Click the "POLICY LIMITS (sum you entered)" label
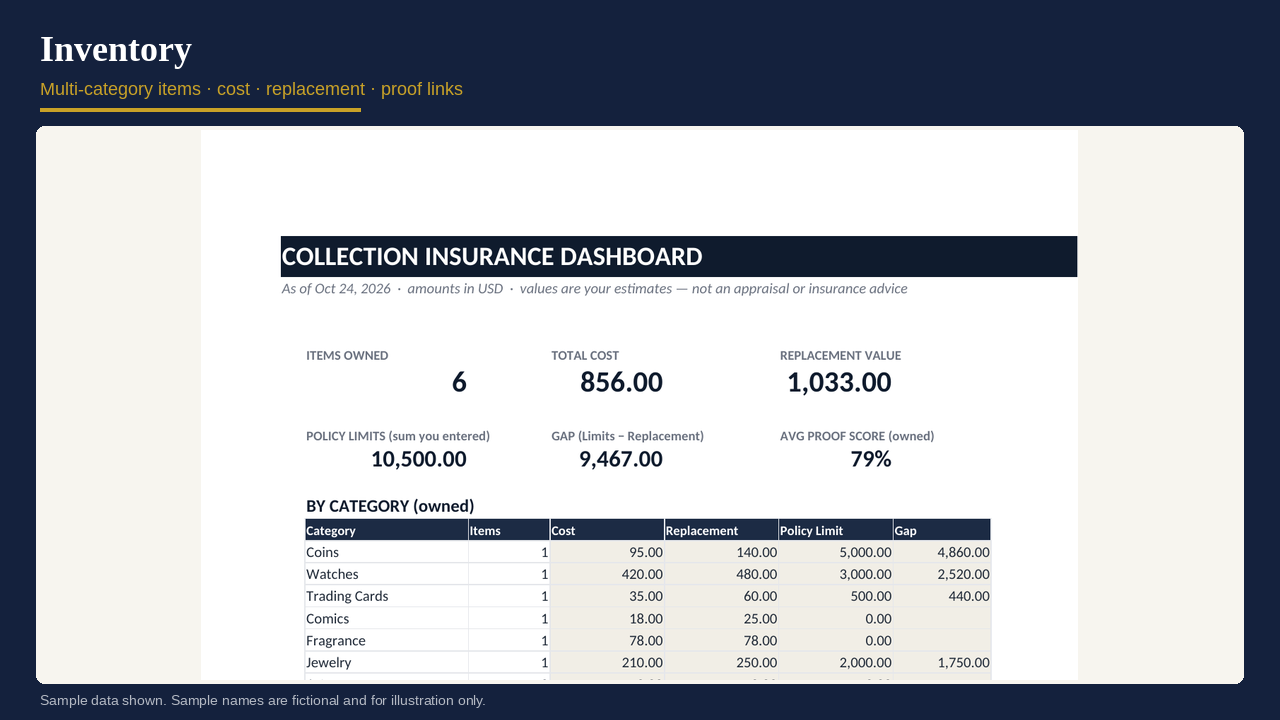Viewport: 1280px width, 720px height. pyautogui.click(x=398, y=436)
